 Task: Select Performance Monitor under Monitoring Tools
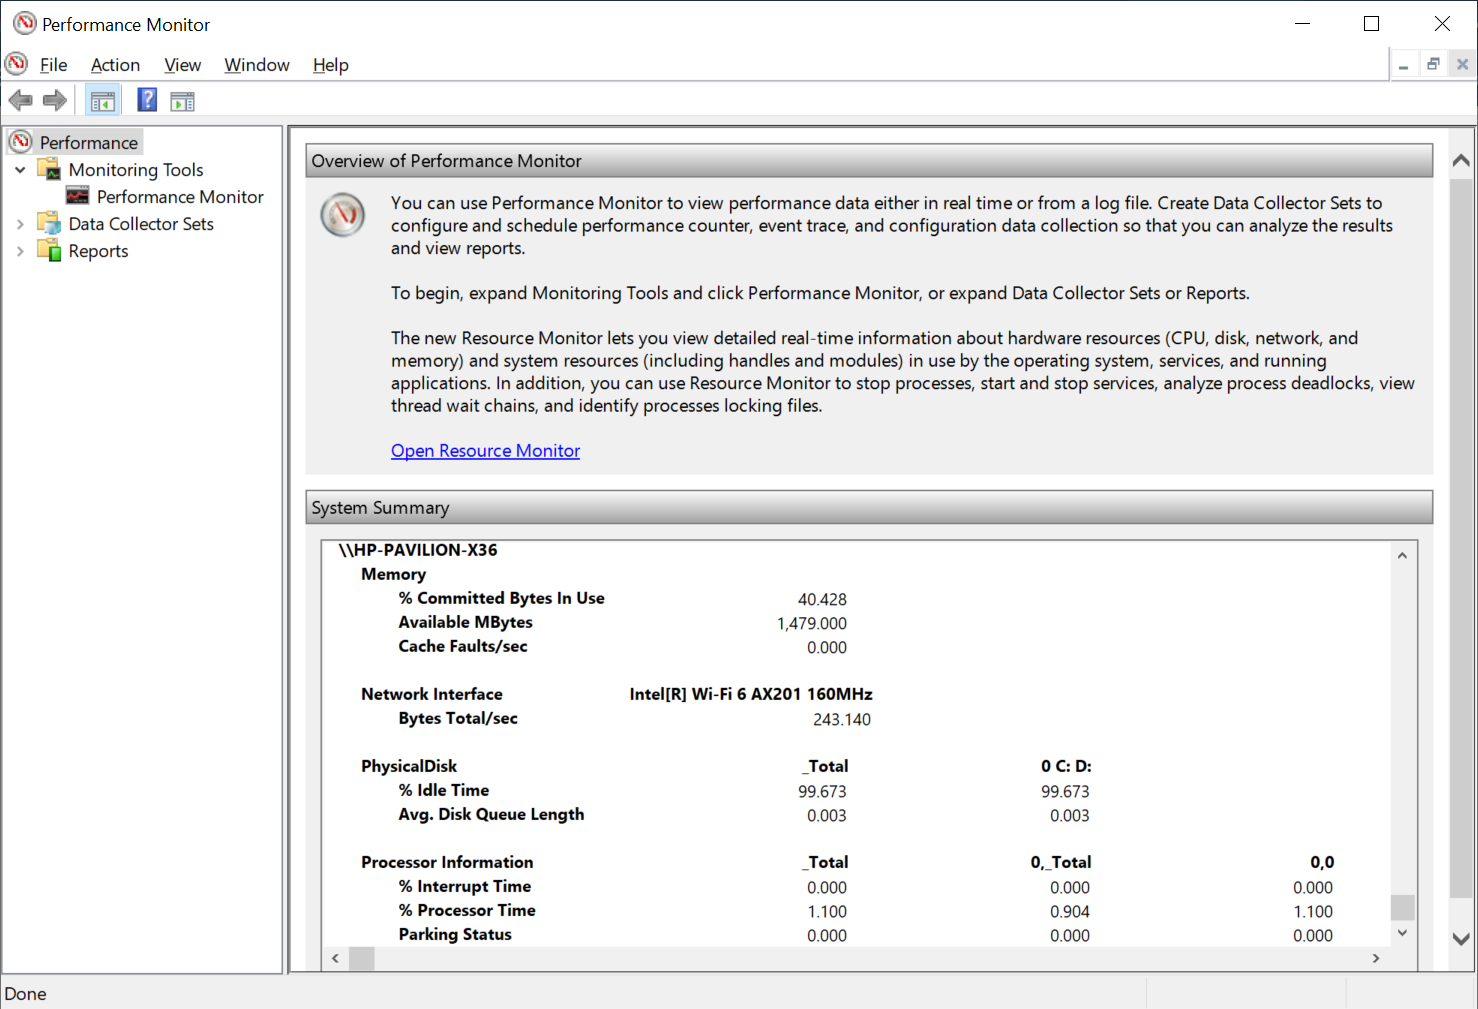click(x=180, y=197)
